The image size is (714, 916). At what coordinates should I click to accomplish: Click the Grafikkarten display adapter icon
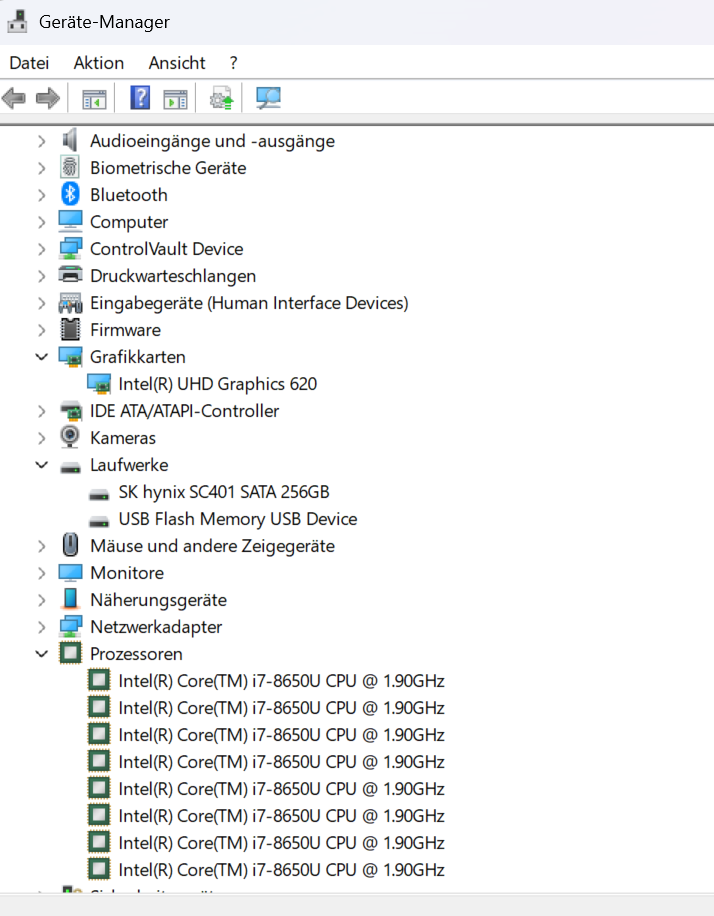pyautogui.click(x=70, y=356)
